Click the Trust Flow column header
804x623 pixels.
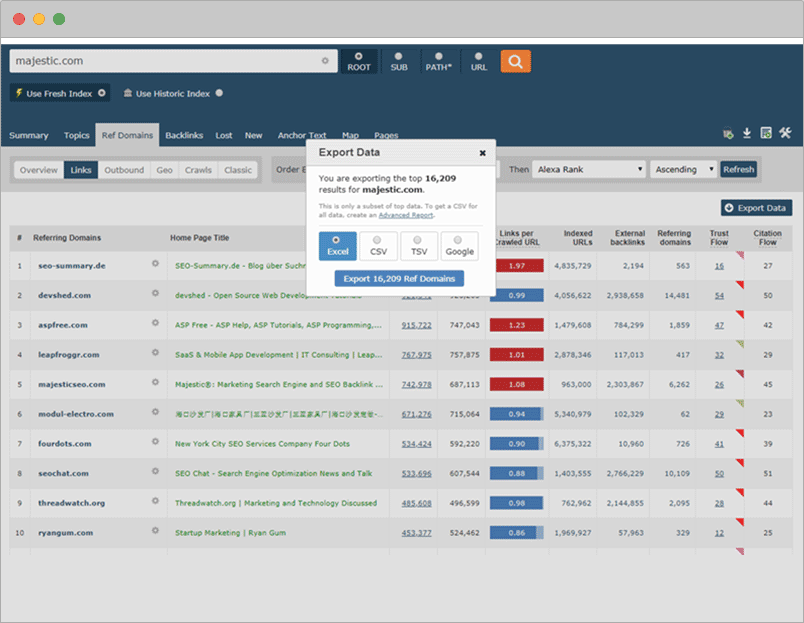[x=719, y=237]
